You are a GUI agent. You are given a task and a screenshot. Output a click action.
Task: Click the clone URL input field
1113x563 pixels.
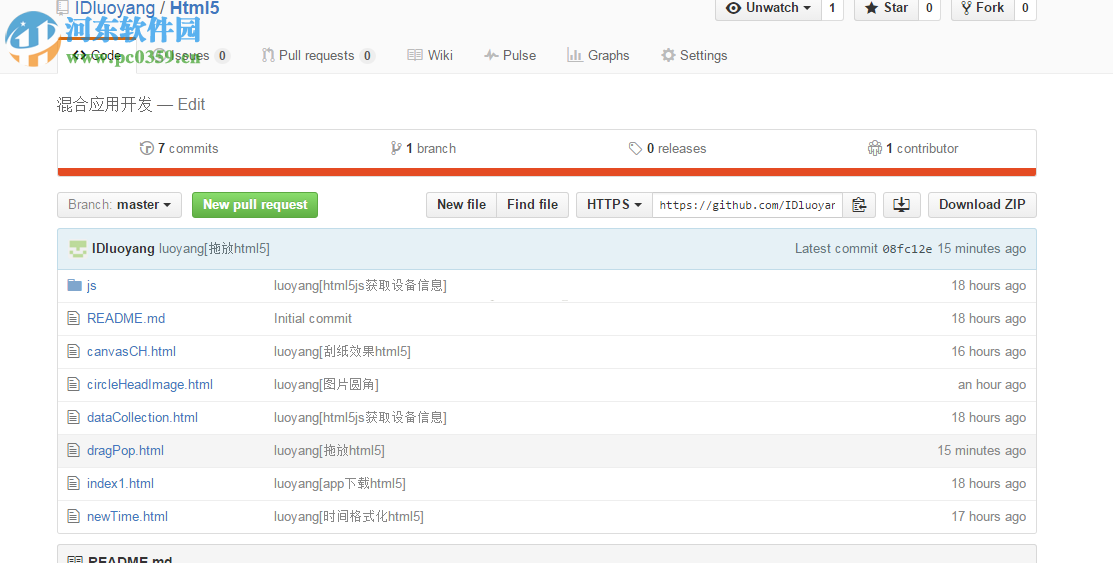(747, 204)
